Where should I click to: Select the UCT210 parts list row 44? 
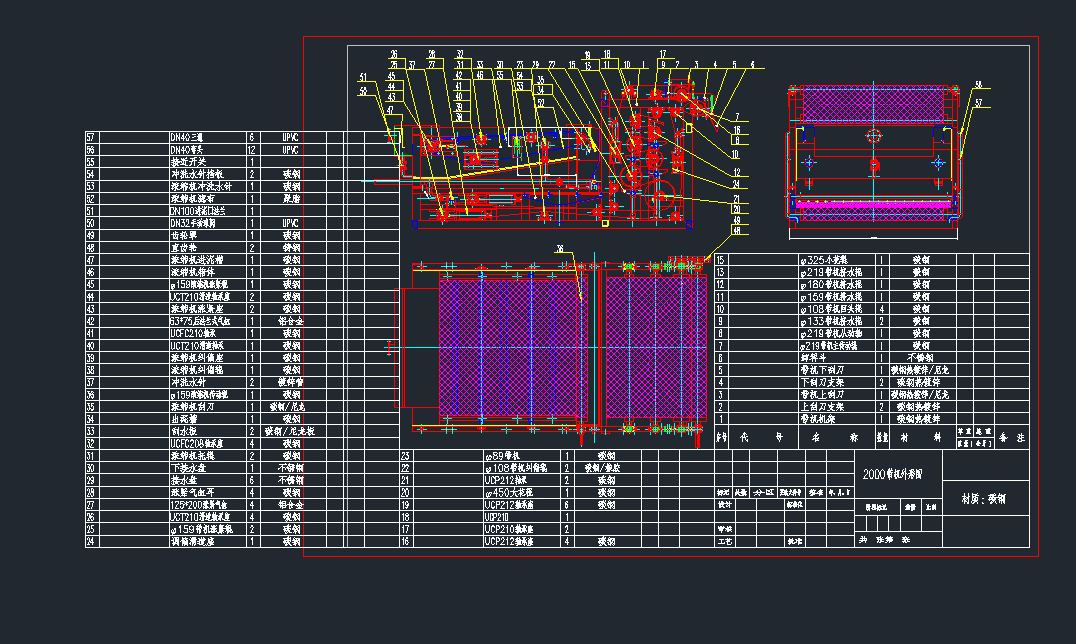tap(203, 296)
